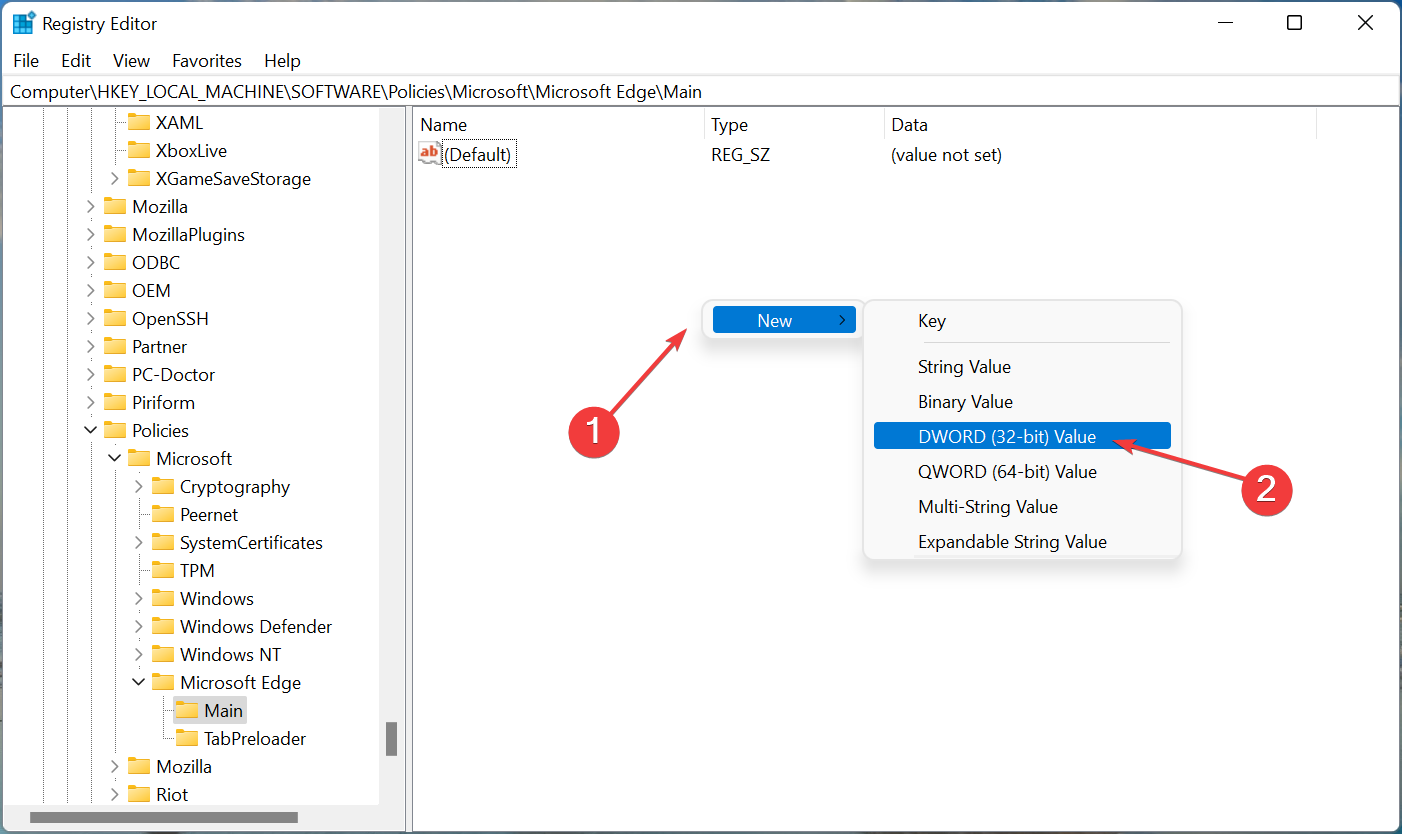Click the (Default) string value icon

(x=428, y=153)
